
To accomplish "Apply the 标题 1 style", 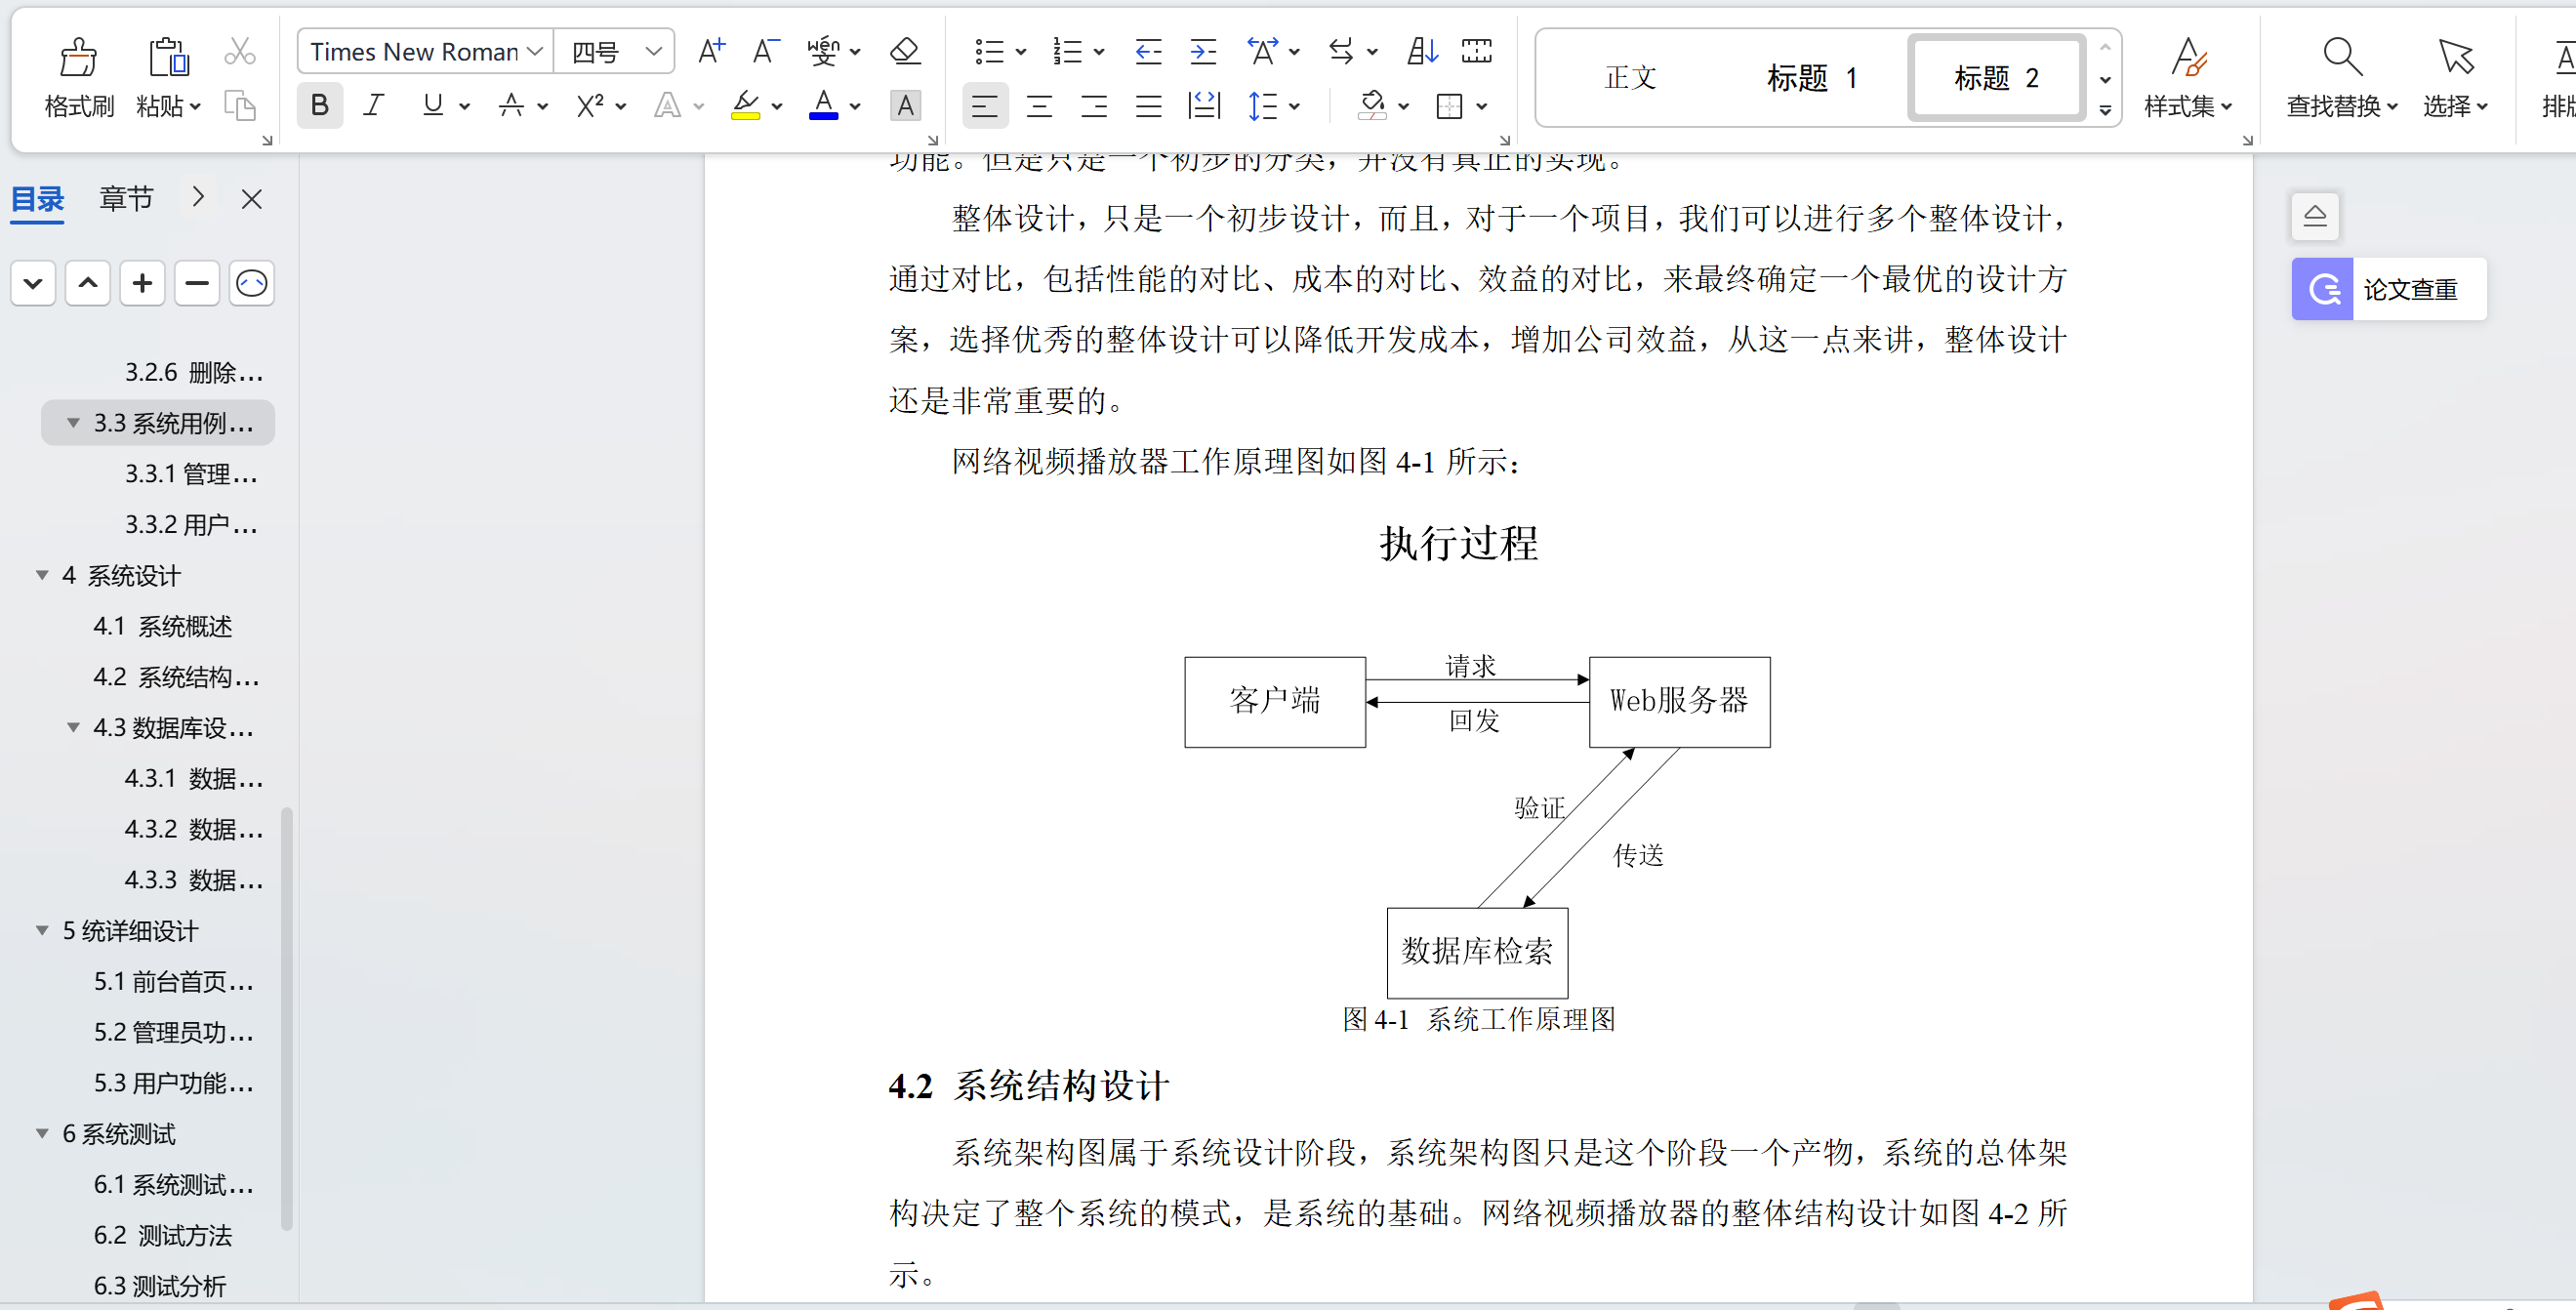I will pos(1811,78).
